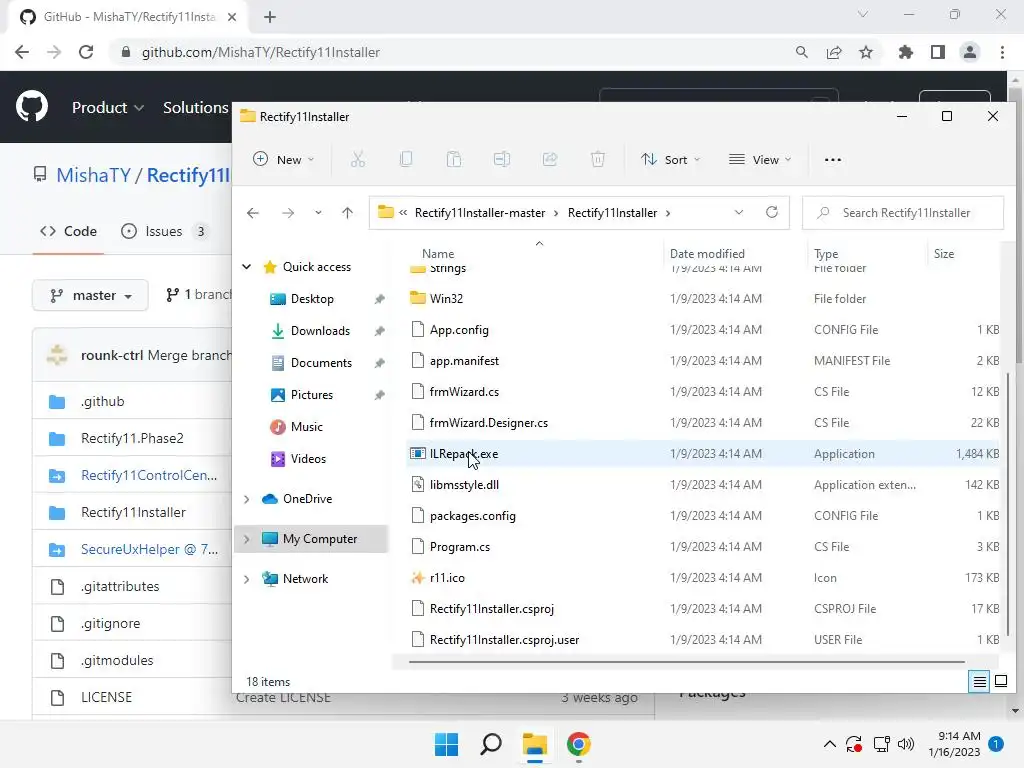The image size is (1024, 768).
Task: Click the Paste clipboard icon in Explorer
Action: pos(454,159)
